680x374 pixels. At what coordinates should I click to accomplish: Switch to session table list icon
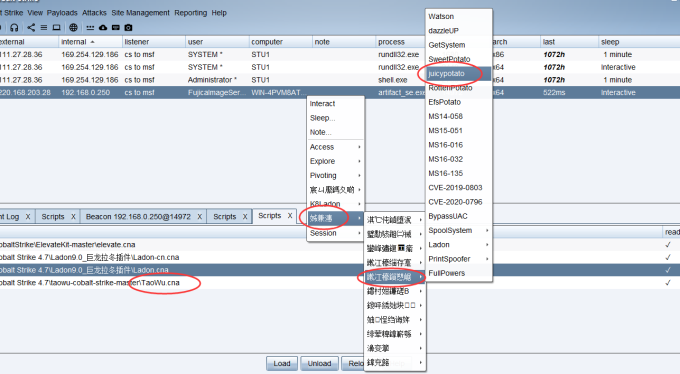(x=44, y=28)
